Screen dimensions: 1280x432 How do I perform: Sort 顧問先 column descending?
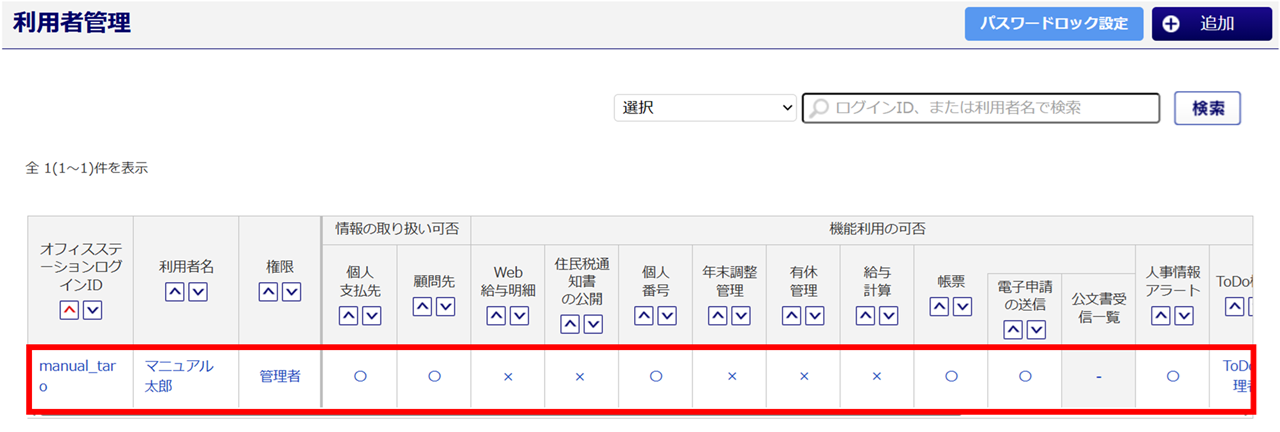[x=445, y=308]
